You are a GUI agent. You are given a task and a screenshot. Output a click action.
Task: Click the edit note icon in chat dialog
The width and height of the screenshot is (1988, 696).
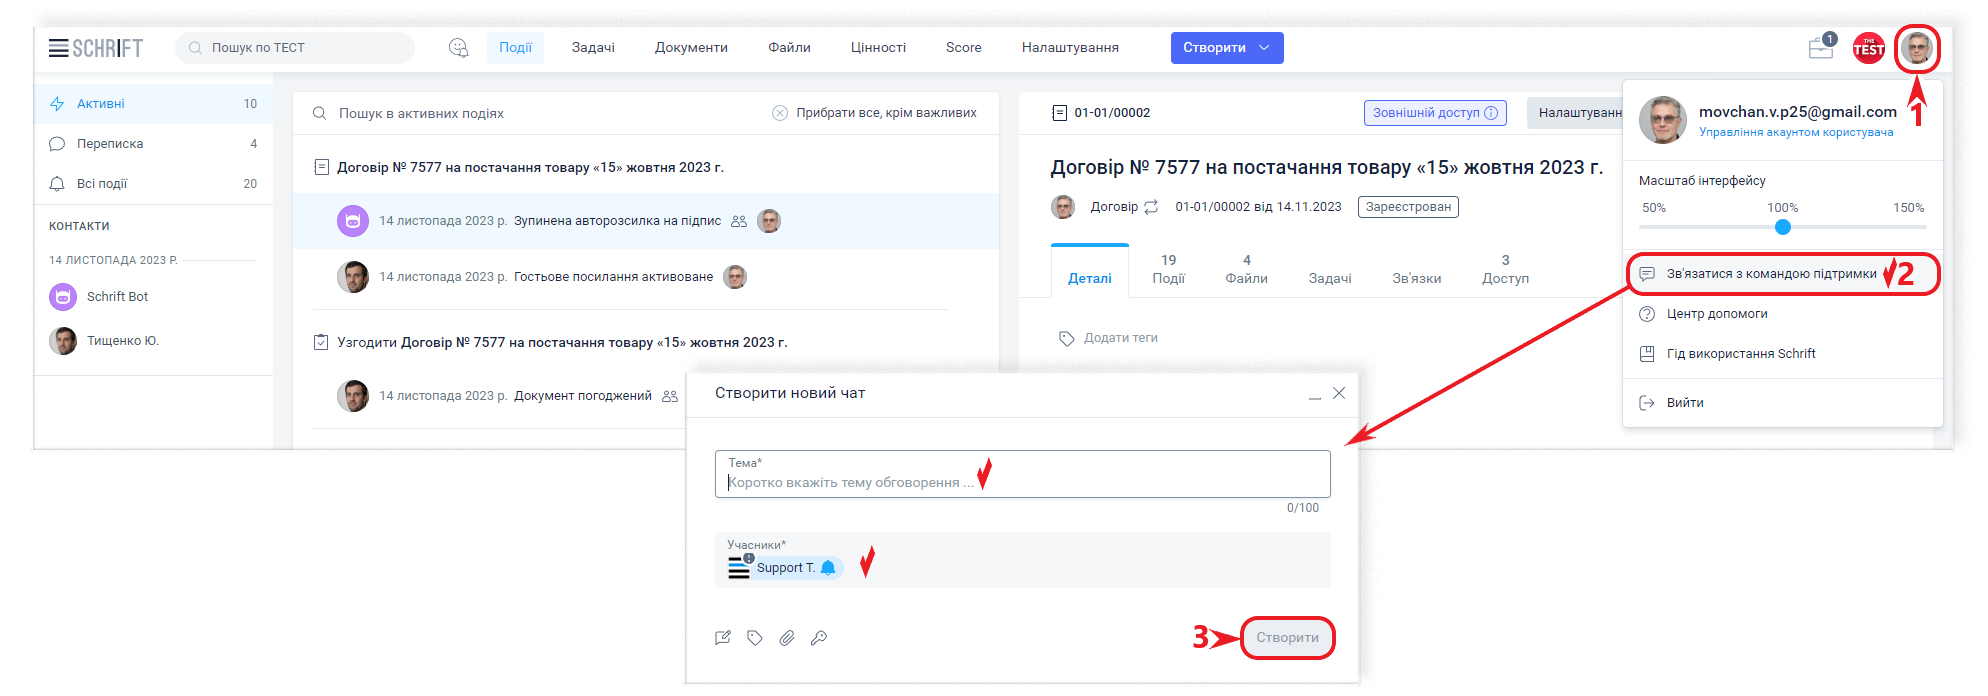(x=723, y=638)
